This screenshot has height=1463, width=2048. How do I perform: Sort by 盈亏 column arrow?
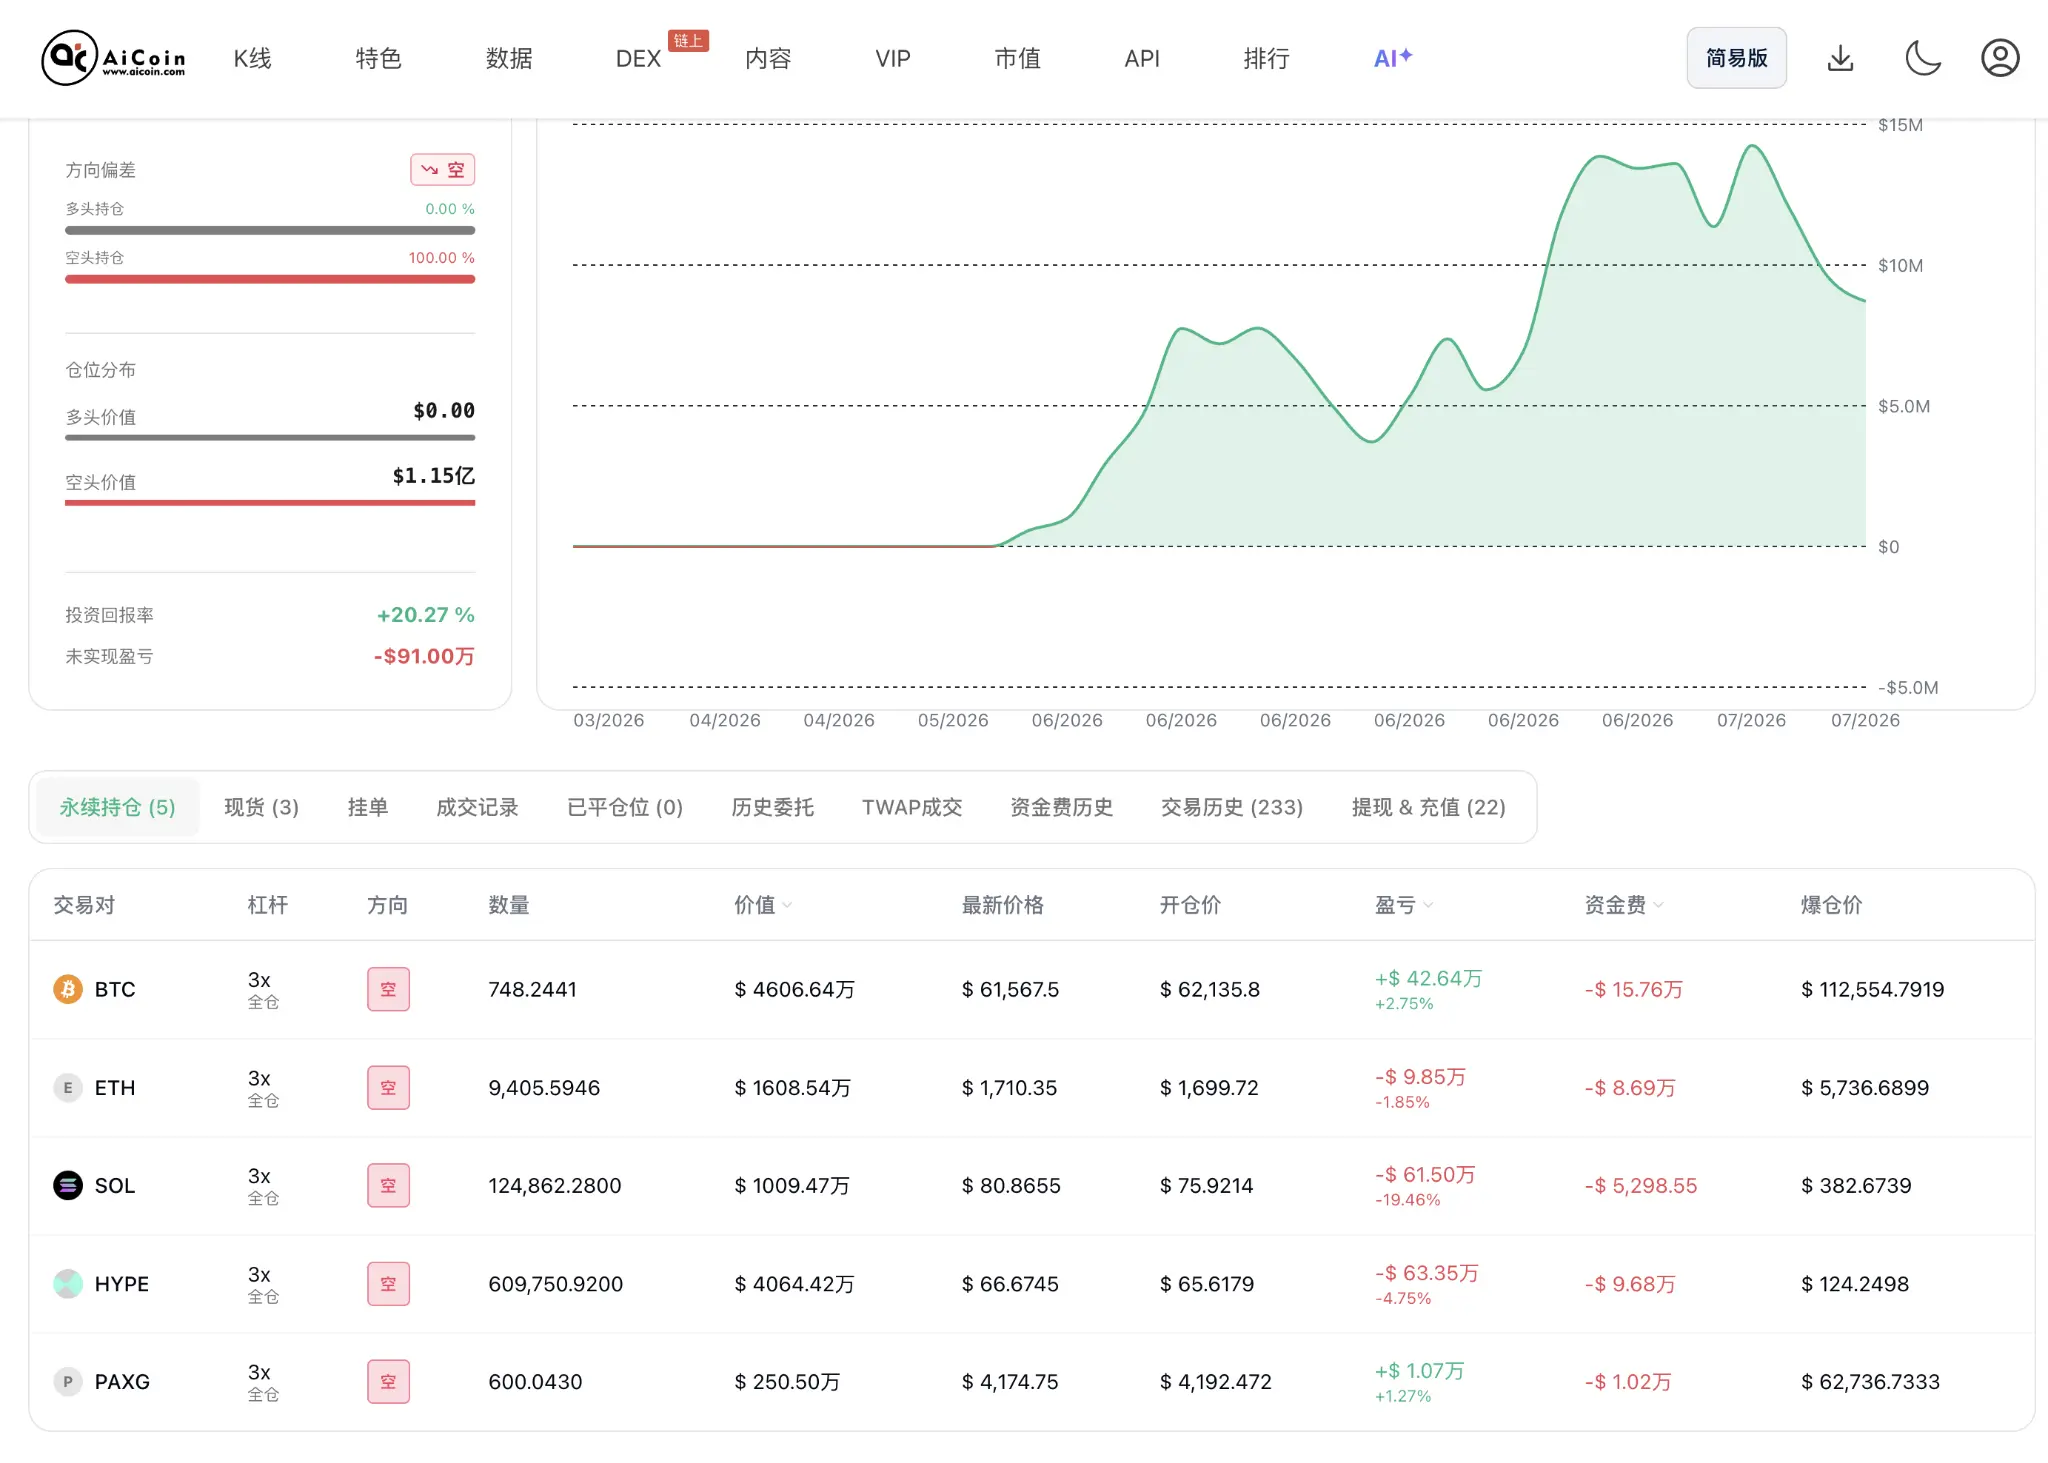pyautogui.click(x=1428, y=906)
